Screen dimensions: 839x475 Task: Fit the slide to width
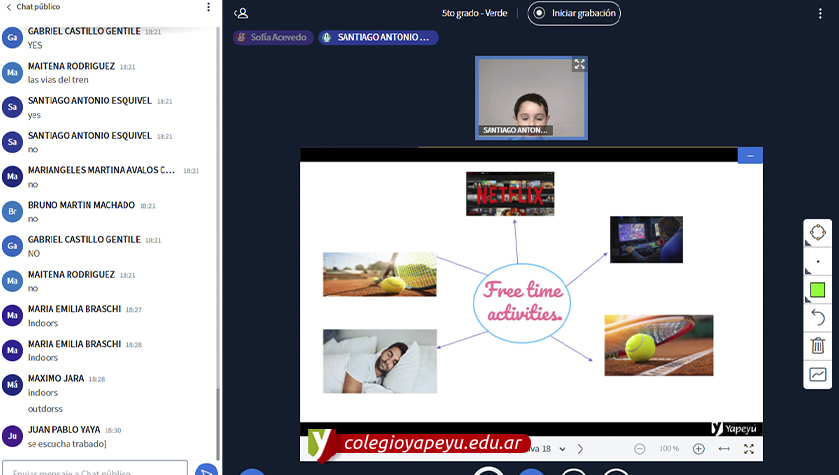pyautogui.click(x=724, y=449)
